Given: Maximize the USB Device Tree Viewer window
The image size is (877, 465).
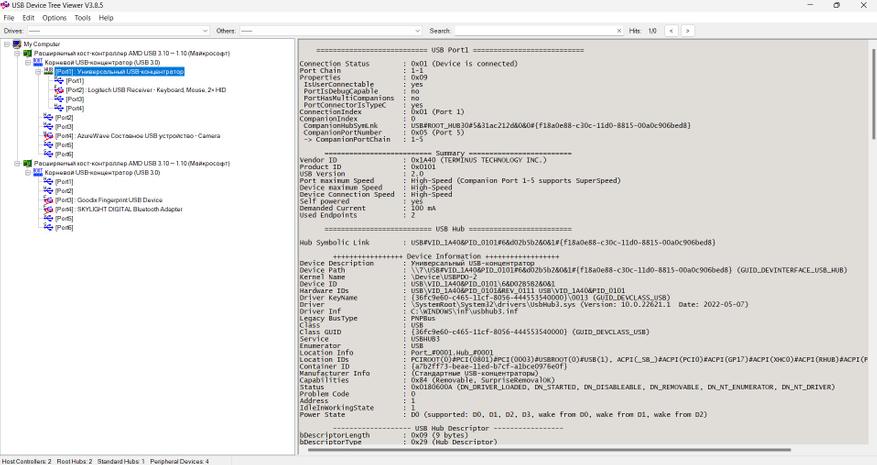Looking at the screenshot, I should [x=837, y=5].
